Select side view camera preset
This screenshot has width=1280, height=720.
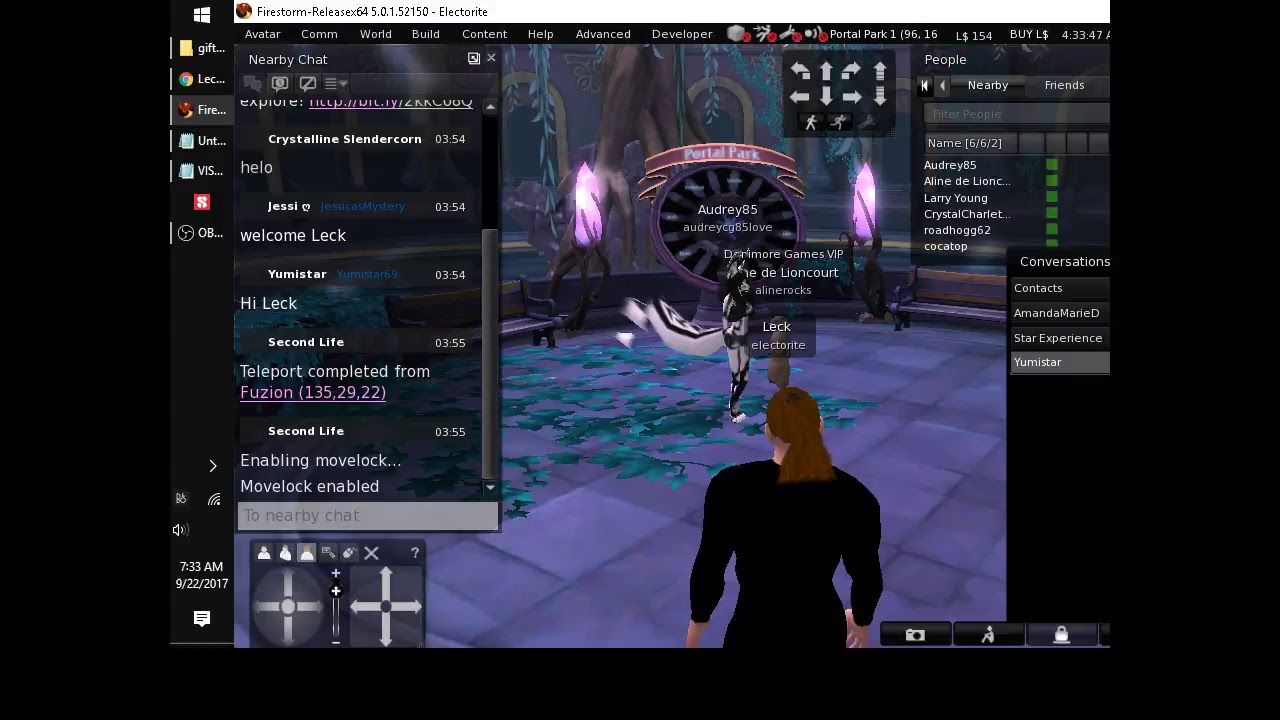click(x=285, y=553)
